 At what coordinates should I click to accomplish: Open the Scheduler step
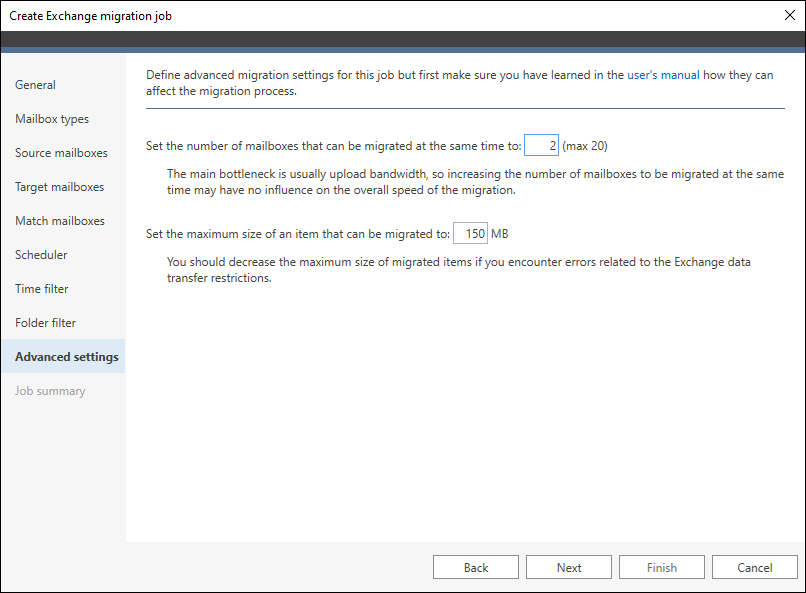click(x=41, y=254)
